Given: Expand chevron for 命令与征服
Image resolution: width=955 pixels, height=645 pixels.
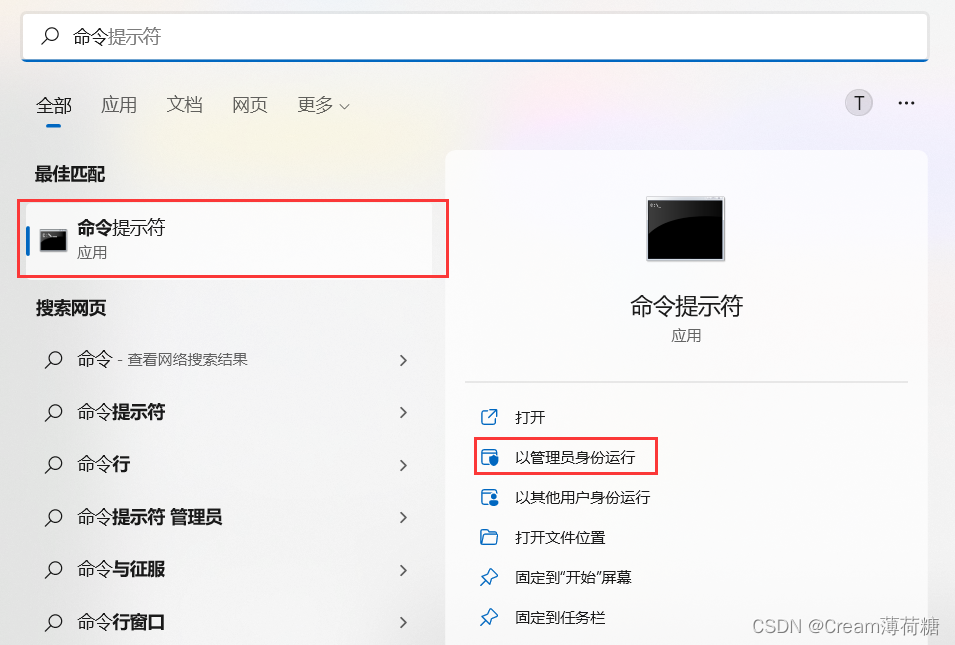Looking at the screenshot, I should [403, 570].
